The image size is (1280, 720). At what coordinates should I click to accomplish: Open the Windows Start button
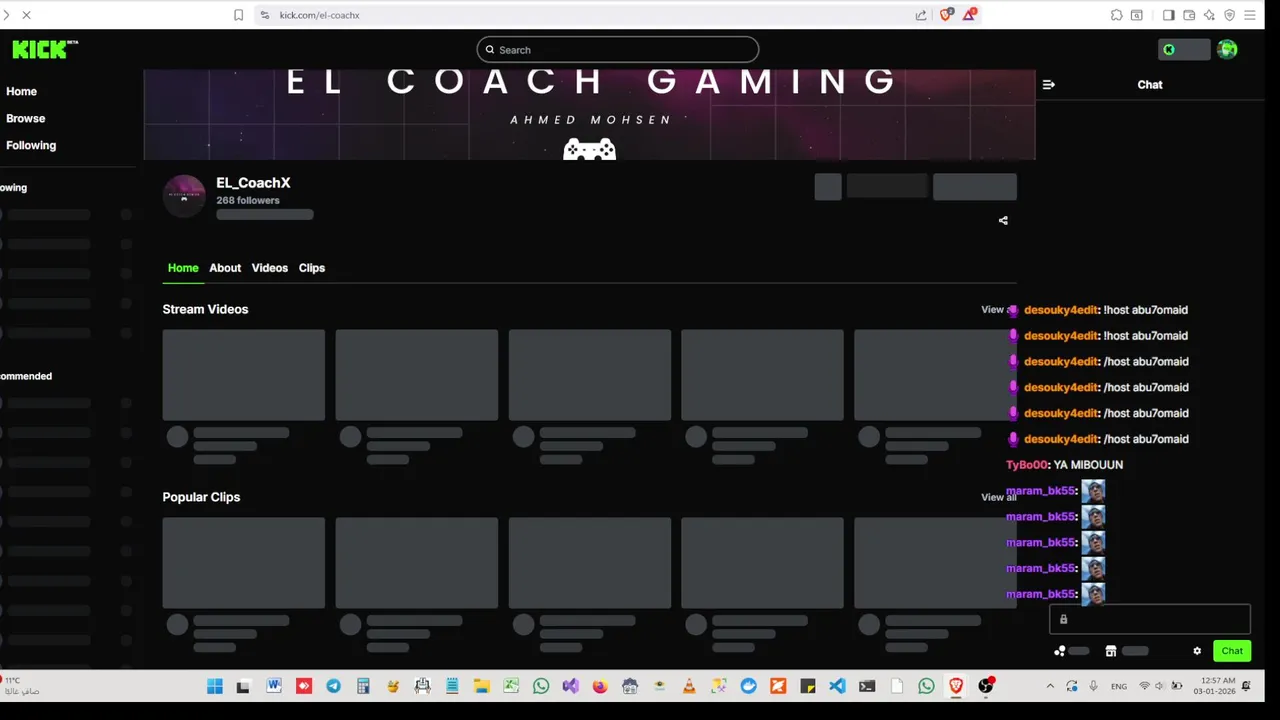pos(214,686)
